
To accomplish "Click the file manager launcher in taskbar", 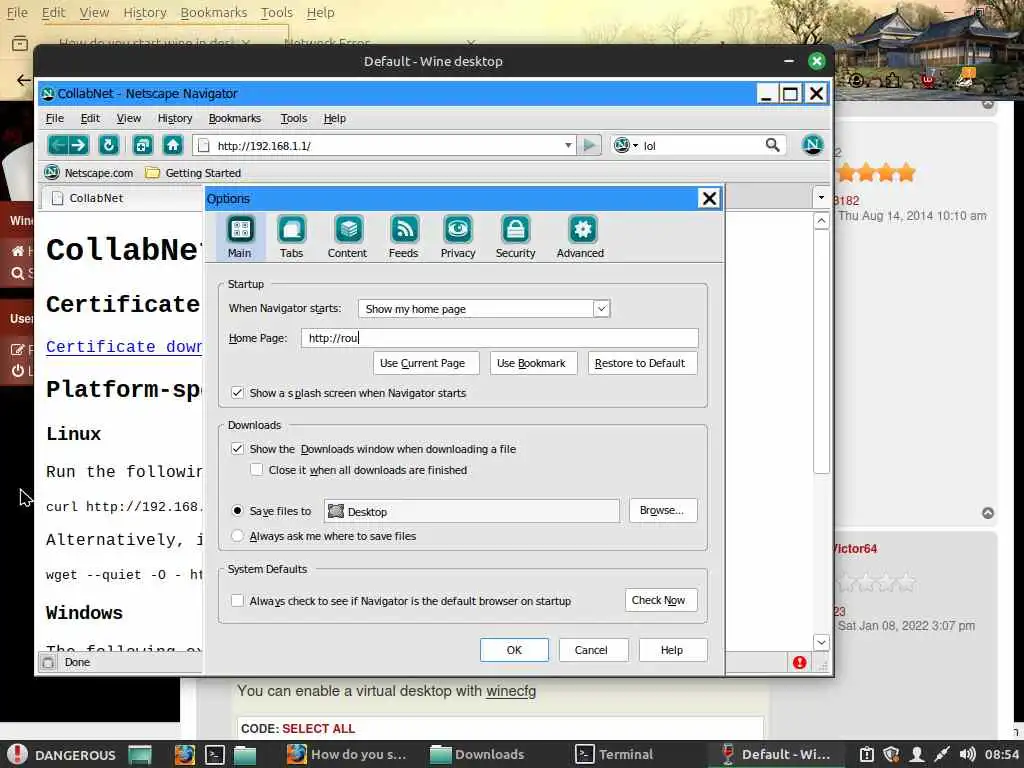I will [245, 755].
